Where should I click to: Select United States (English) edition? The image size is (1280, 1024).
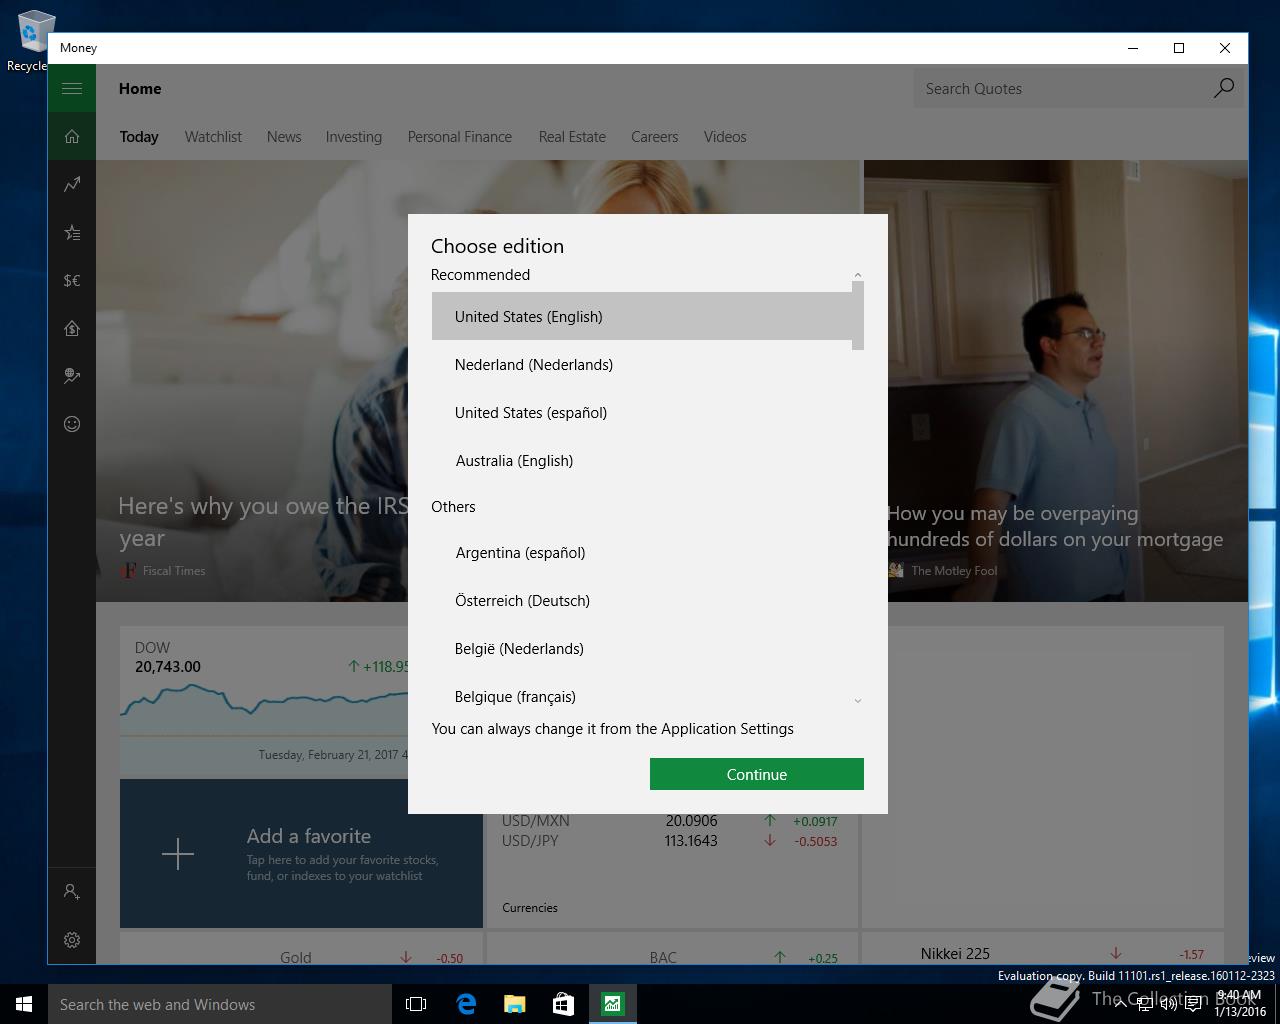pyautogui.click(x=641, y=316)
